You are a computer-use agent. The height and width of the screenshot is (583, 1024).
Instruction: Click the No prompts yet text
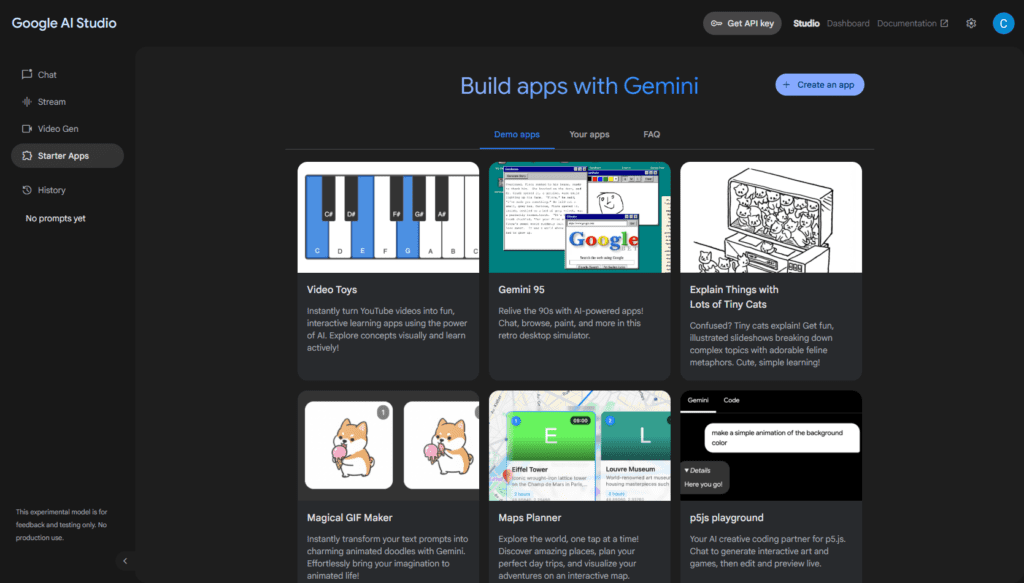(56, 219)
